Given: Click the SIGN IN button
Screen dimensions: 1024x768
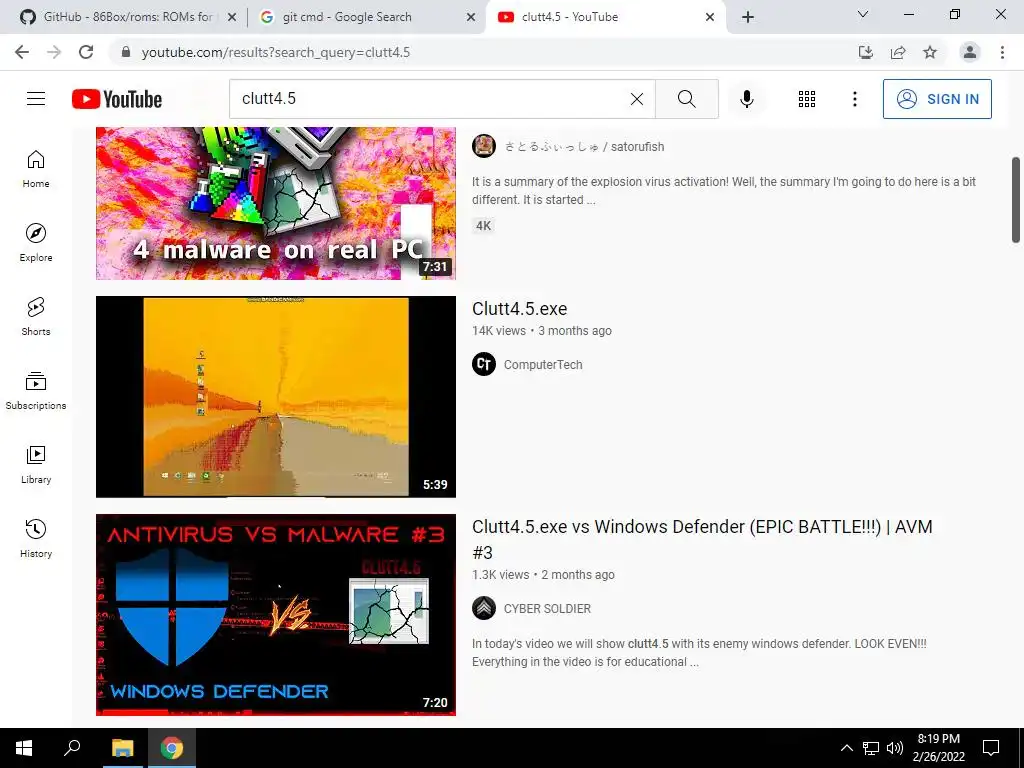Looking at the screenshot, I should click(937, 99).
